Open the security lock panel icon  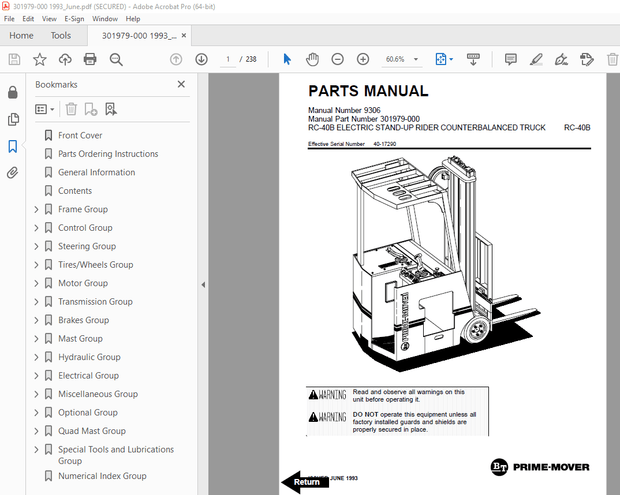13,92
